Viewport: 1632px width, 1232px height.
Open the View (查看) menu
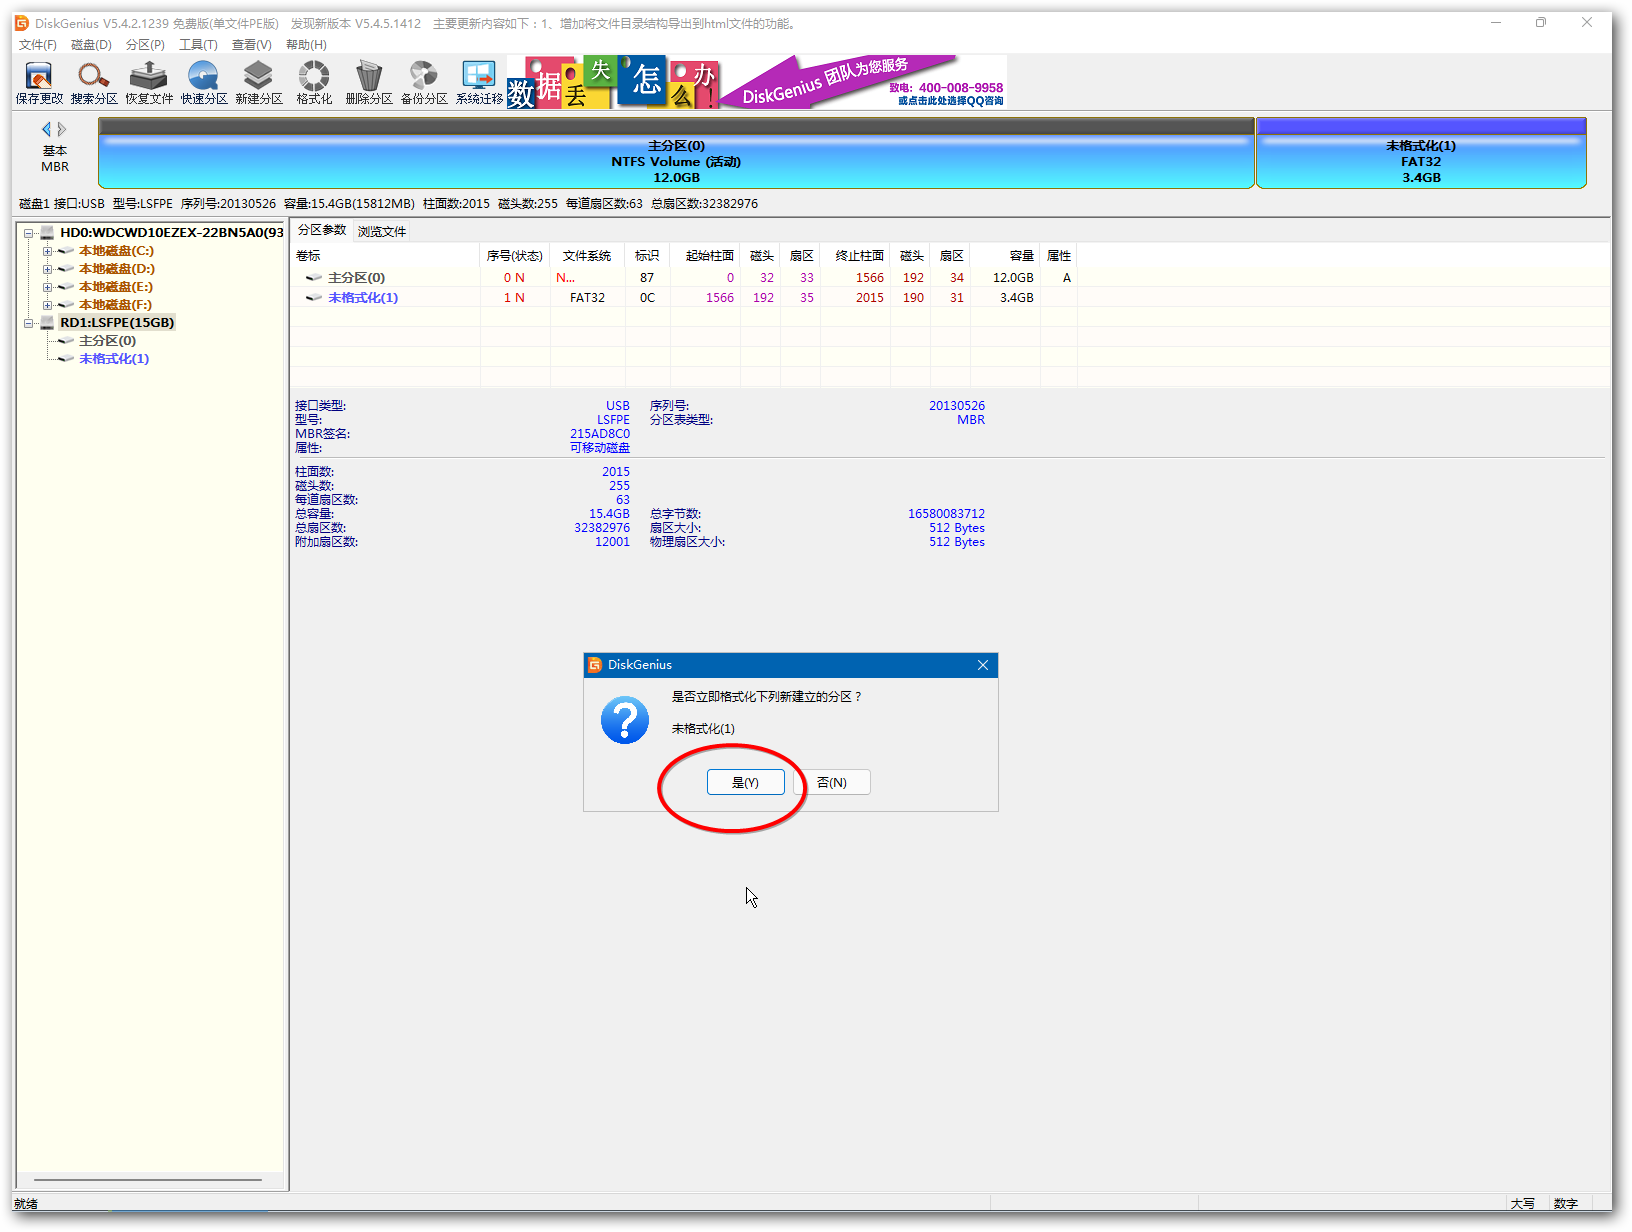[x=251, y=45]
